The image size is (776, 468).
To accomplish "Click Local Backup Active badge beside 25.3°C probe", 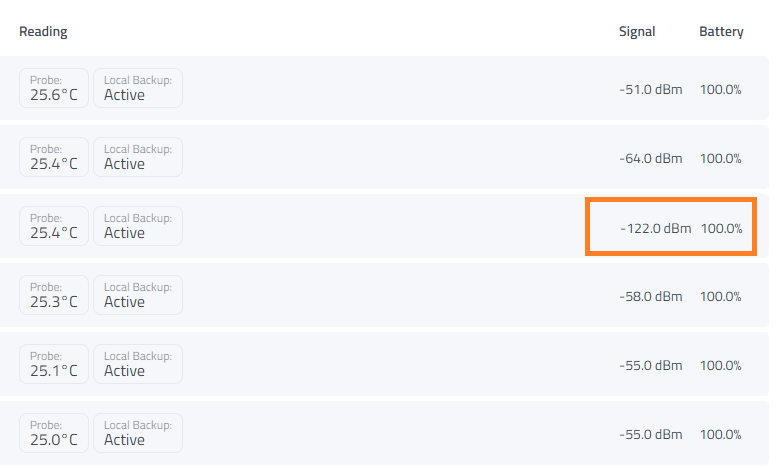I will (138, 295).
